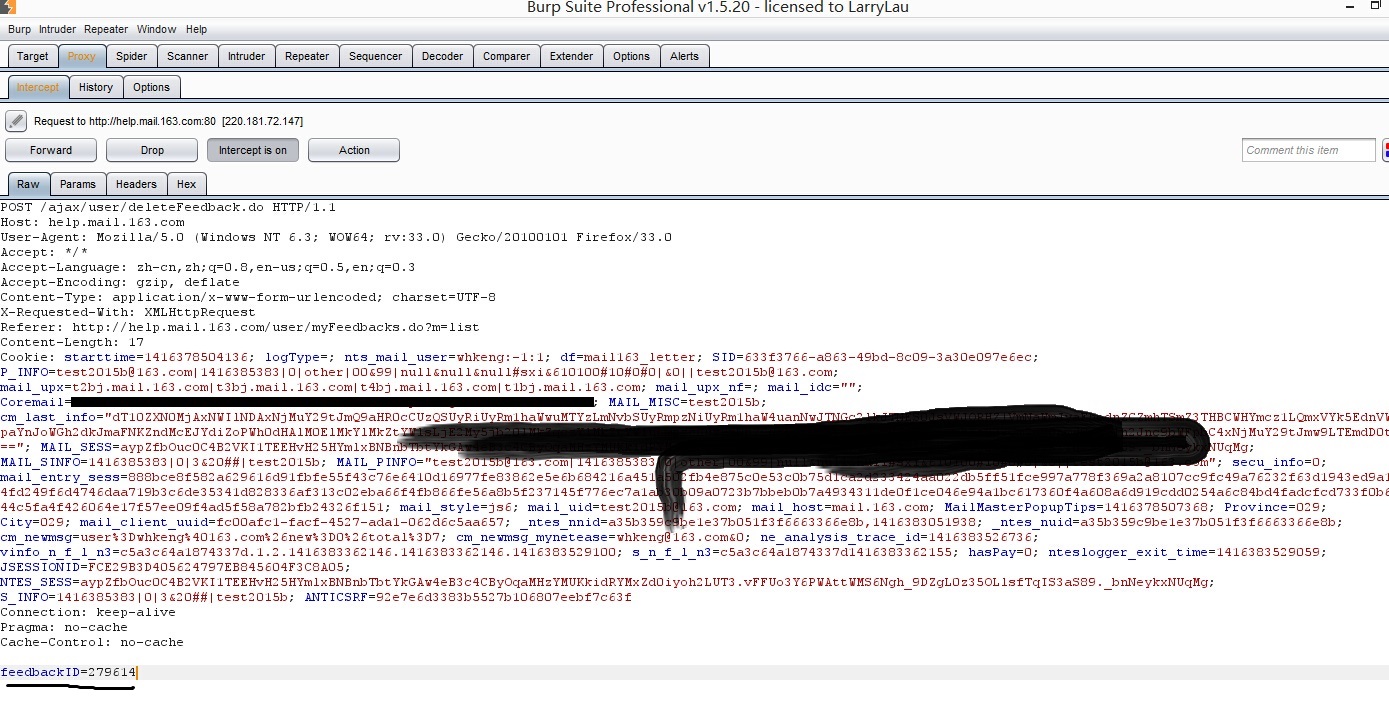Image resolution: width=1389 pixels, height=701 pixels.
Task: Click the Cookie: starttime header line
Action: (x=520, y=357)
